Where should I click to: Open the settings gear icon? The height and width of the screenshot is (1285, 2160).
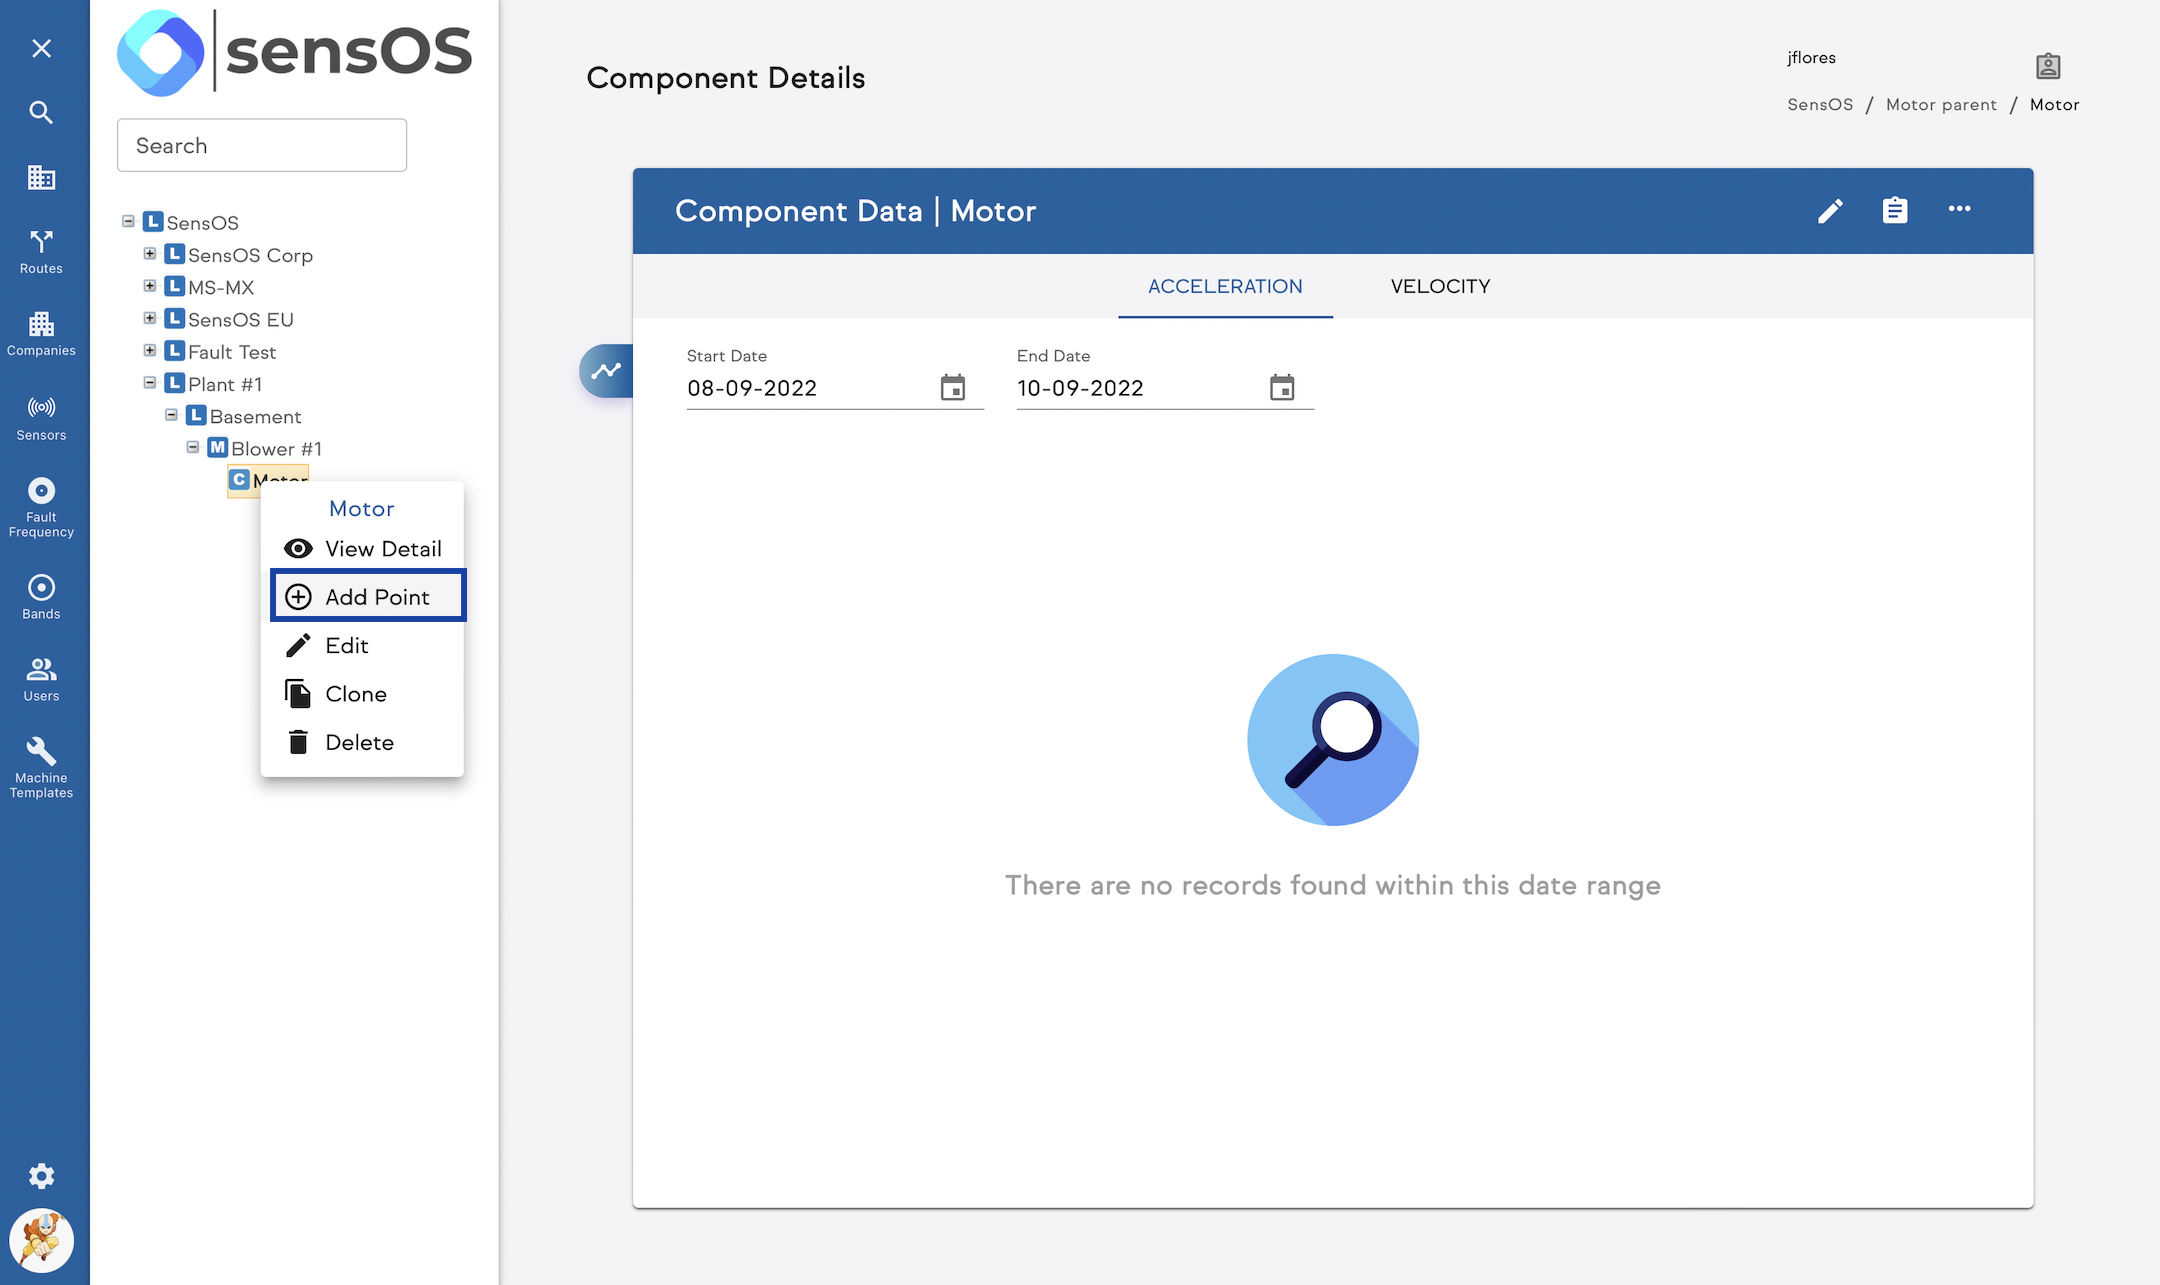point(41,1176)
